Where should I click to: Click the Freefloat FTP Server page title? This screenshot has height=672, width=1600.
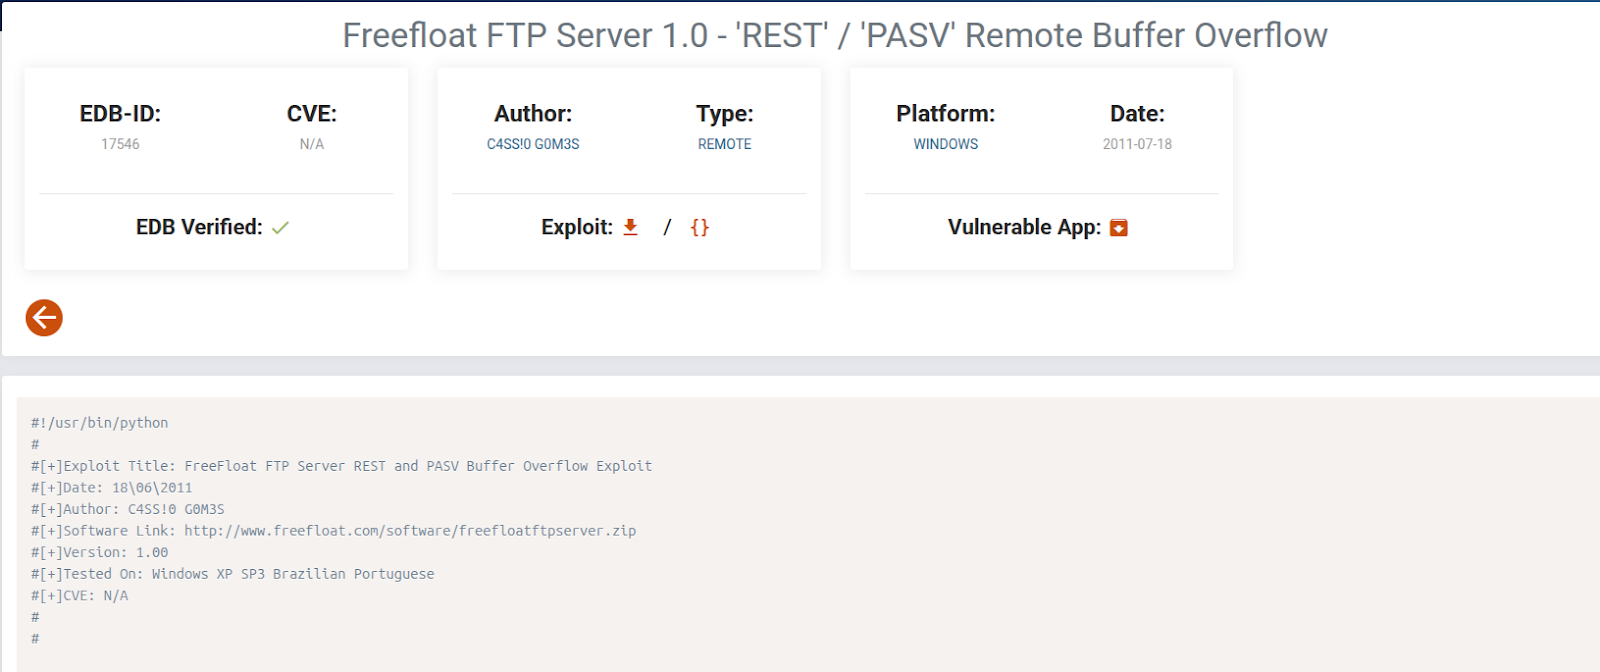[x=835, y=35]
